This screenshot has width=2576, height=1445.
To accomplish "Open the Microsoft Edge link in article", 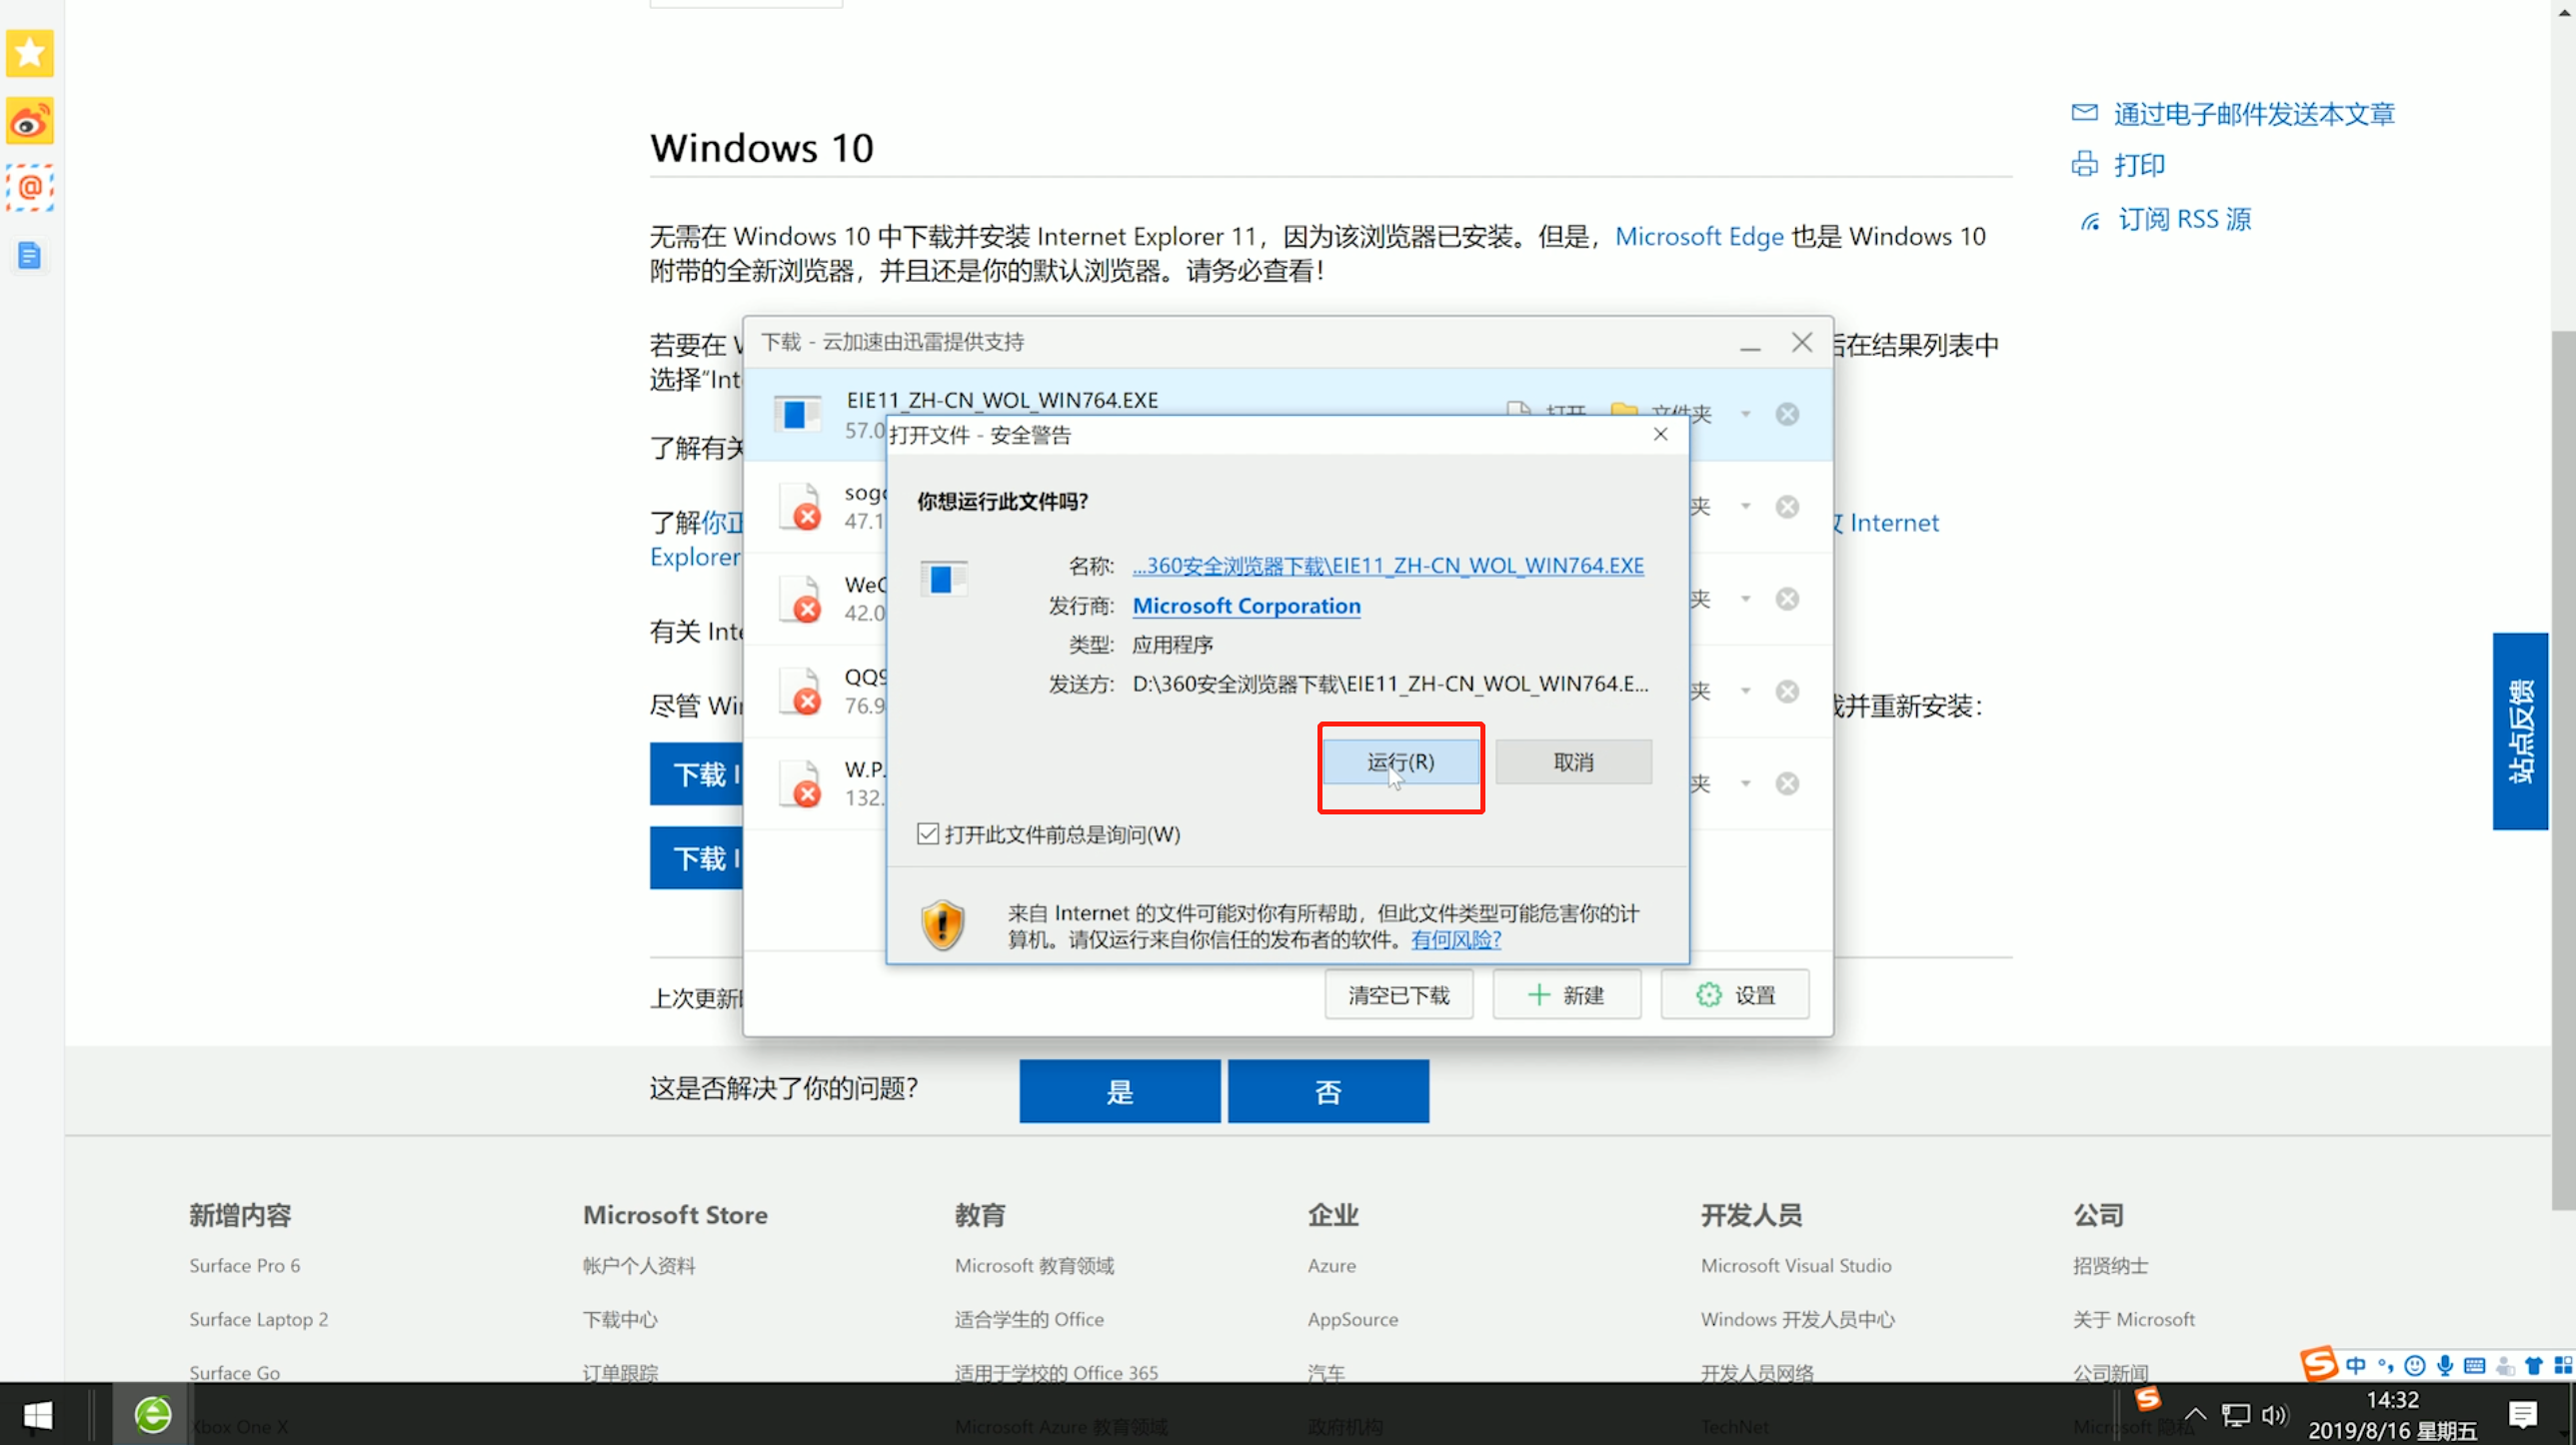I will pos(1699,236).
